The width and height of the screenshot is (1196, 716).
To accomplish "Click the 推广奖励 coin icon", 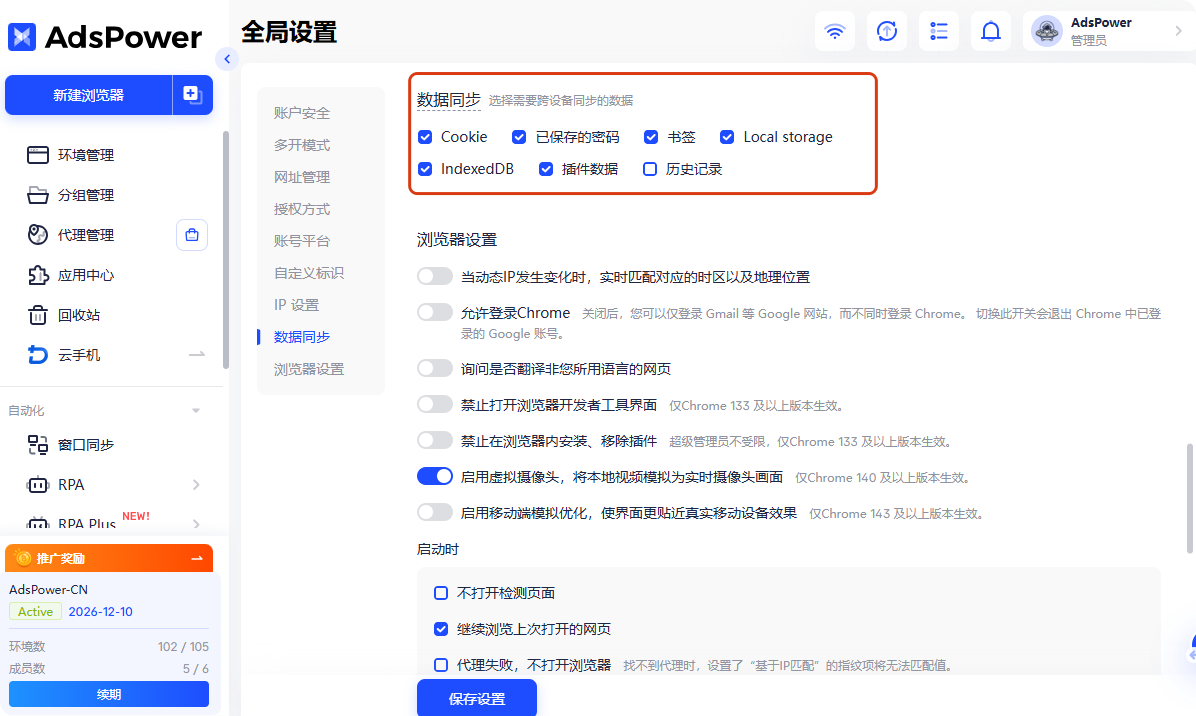I will (23, 558).
